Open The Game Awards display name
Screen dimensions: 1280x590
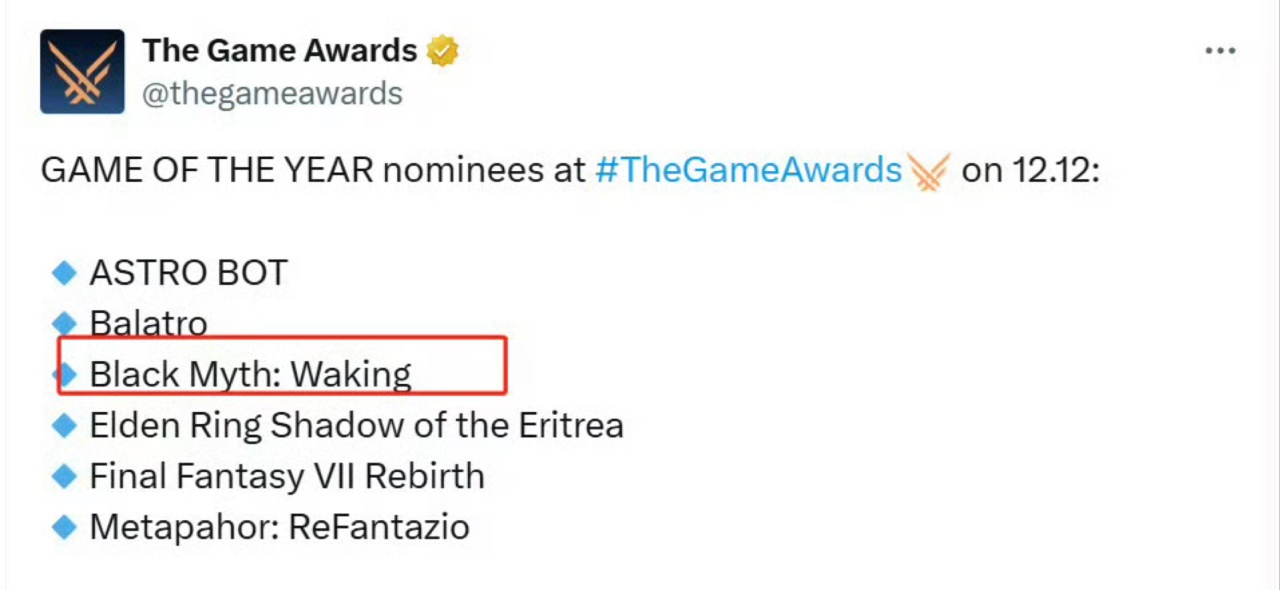(x=279, y=50)
